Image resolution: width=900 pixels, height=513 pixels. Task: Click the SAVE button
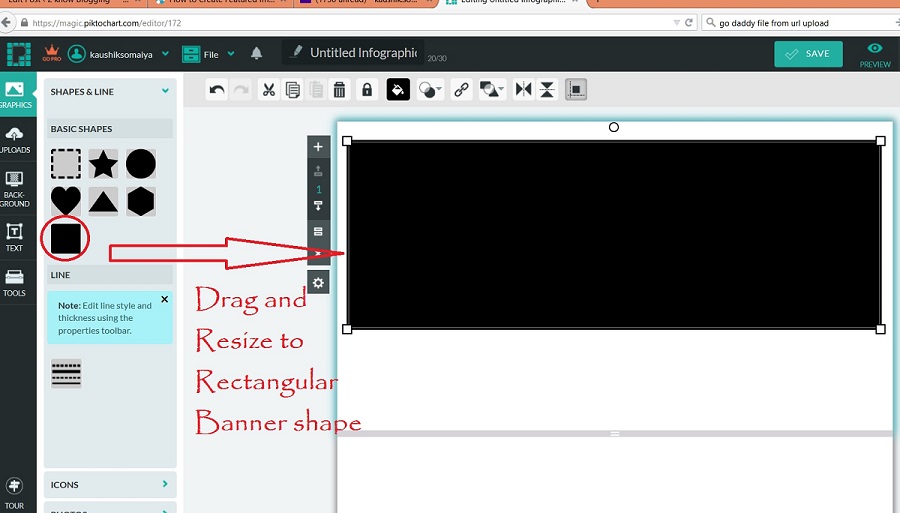(808, 54)
